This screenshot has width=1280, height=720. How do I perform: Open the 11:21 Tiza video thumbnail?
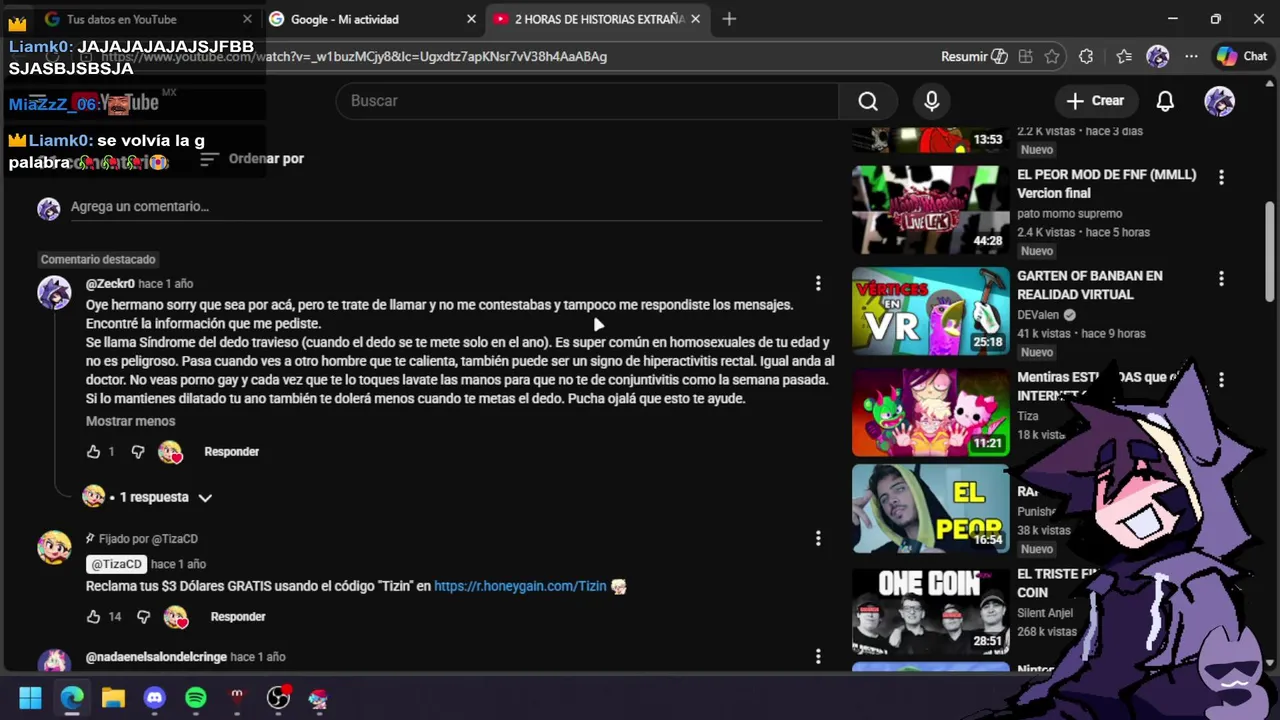(x=931, y=412)
